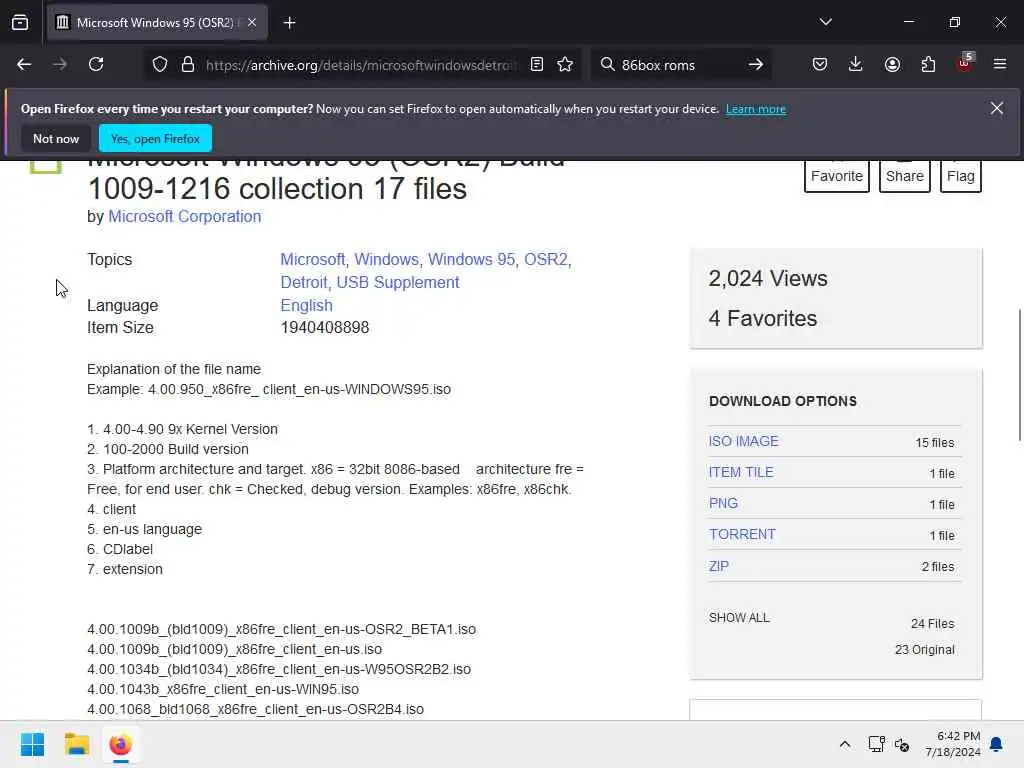Open the 'Windows 95' topic link
This screenshot has width=1024, height=768.
click(x=472, y=259)
